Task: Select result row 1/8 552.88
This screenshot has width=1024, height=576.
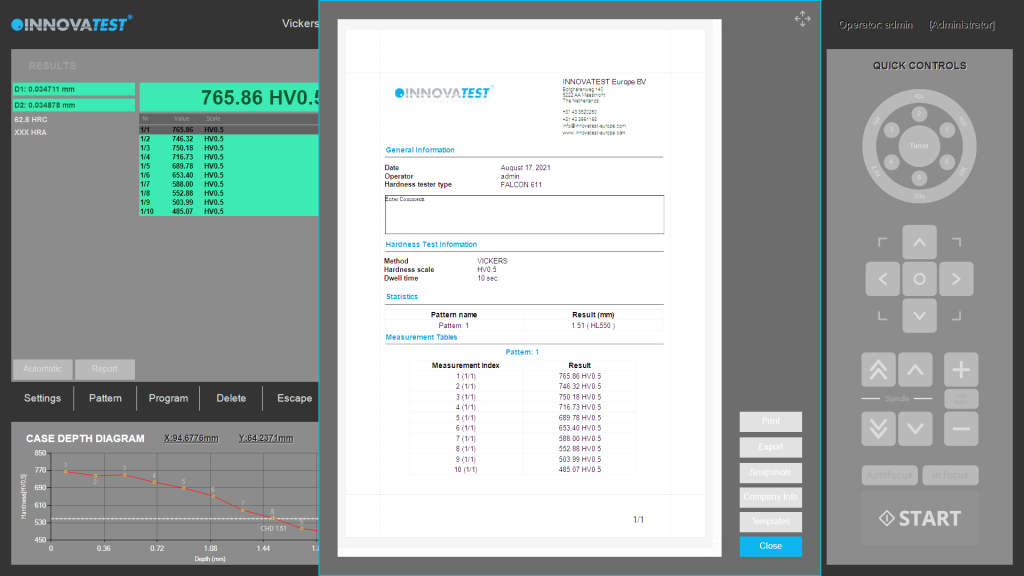Action: pyautogui.click(x=229, y=193)
